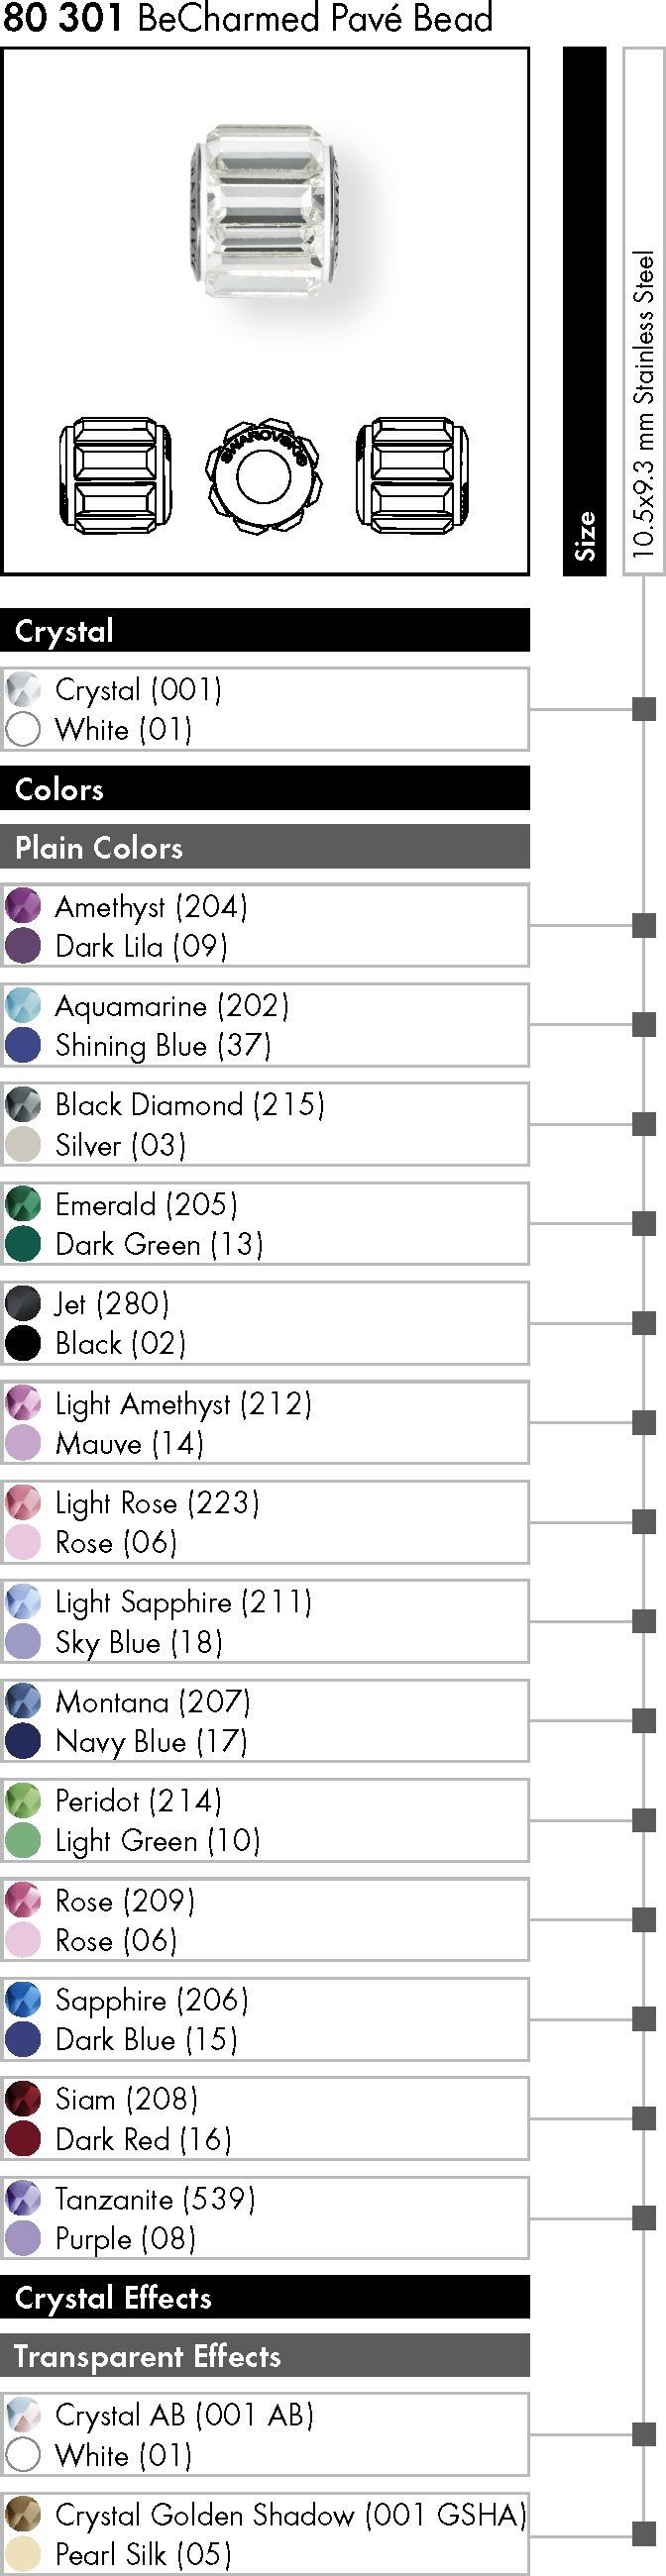Click the Aquamarine faceted crystal icon
This screenshot has height=2576, width=666.
[23, 1004]
